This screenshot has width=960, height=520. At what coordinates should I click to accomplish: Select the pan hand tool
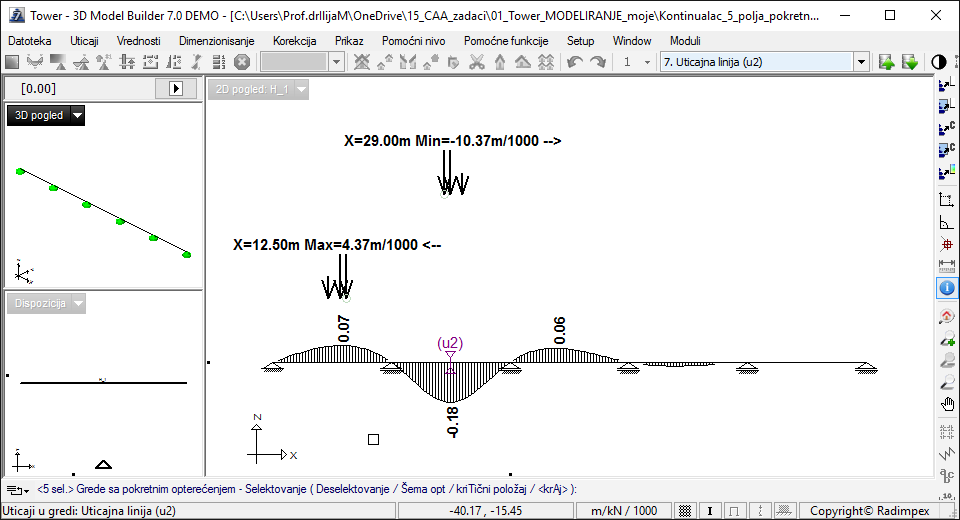tap(947, 404)
